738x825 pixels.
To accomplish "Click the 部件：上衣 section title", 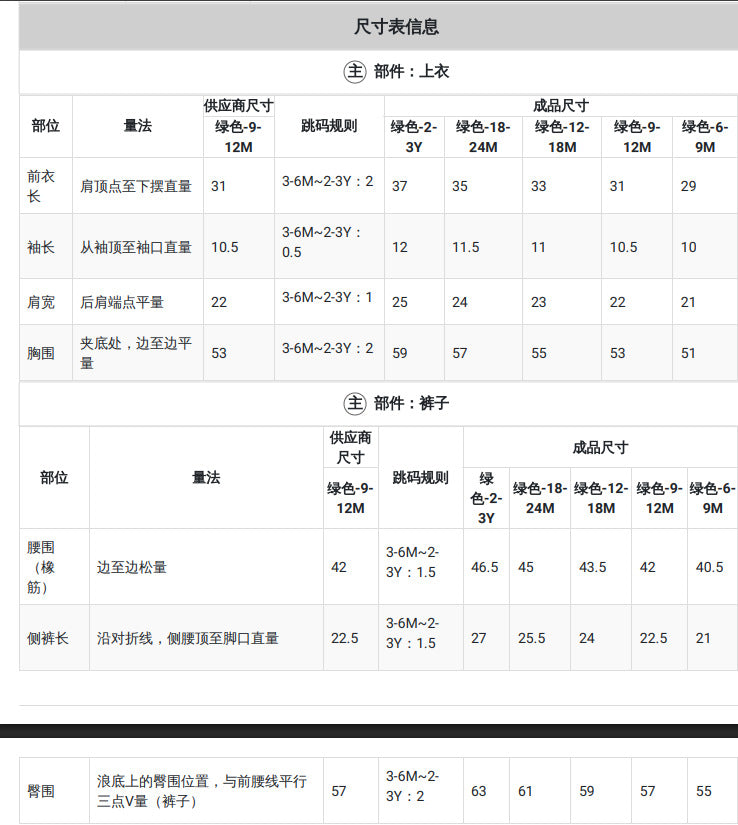I will [411, 72].
